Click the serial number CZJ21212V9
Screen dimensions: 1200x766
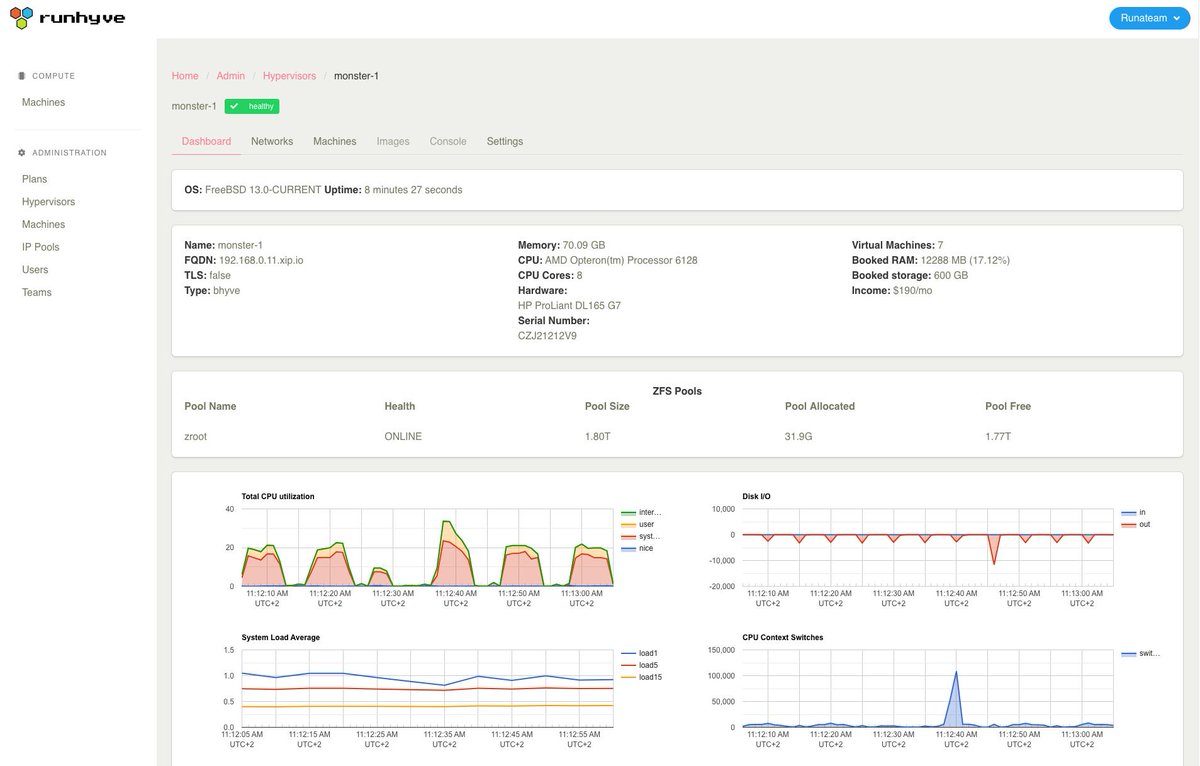[547, 336]
